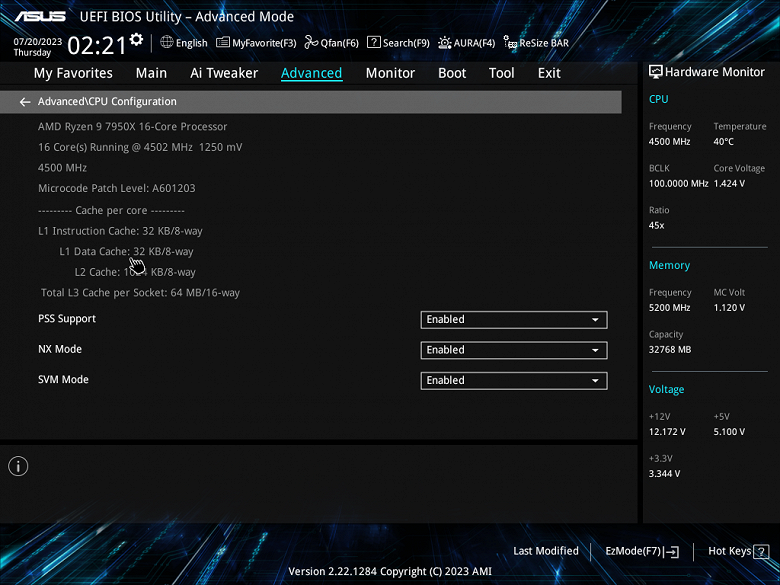This screenshot has height=585, width=780.
Task: Click Last Modified button
Action: click(546, 551)
